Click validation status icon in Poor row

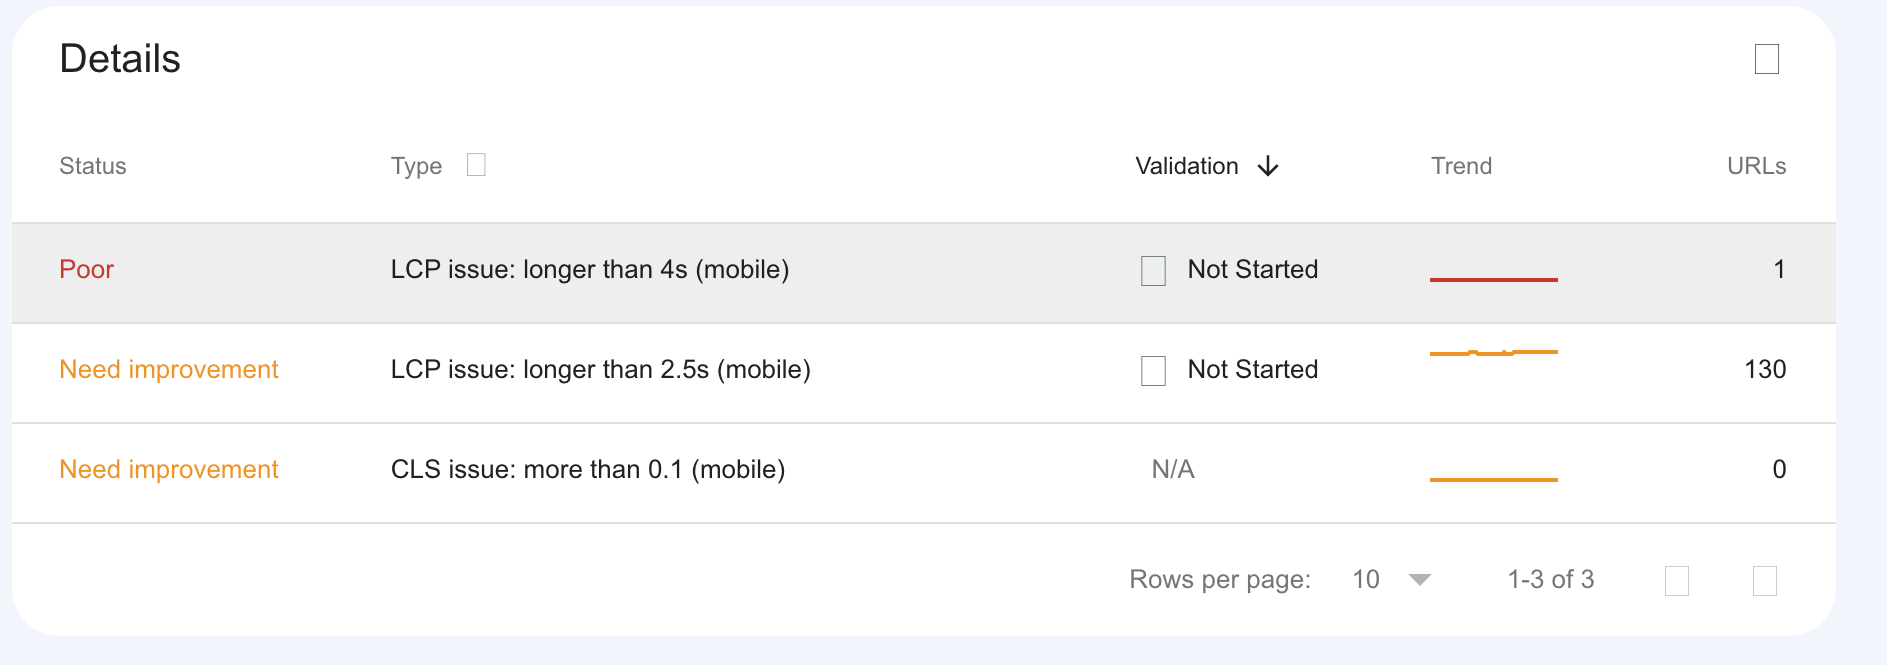tap(1153, 271)
